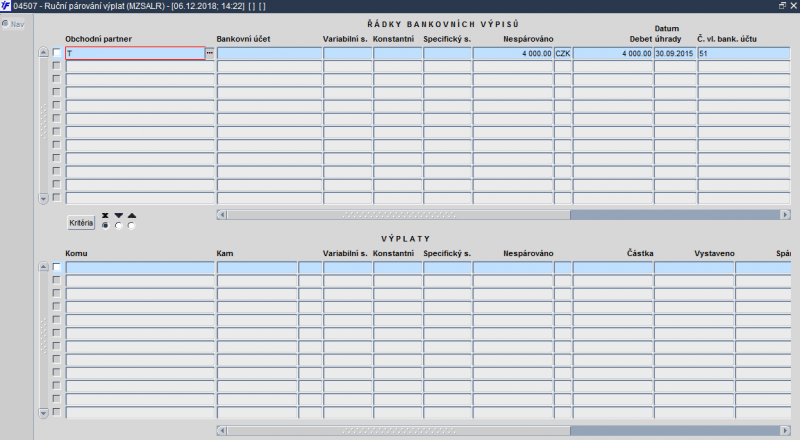Click right arrow of Výplaty horizontal scrollbar
Screen dimensions: 800x440
point(786,430)
